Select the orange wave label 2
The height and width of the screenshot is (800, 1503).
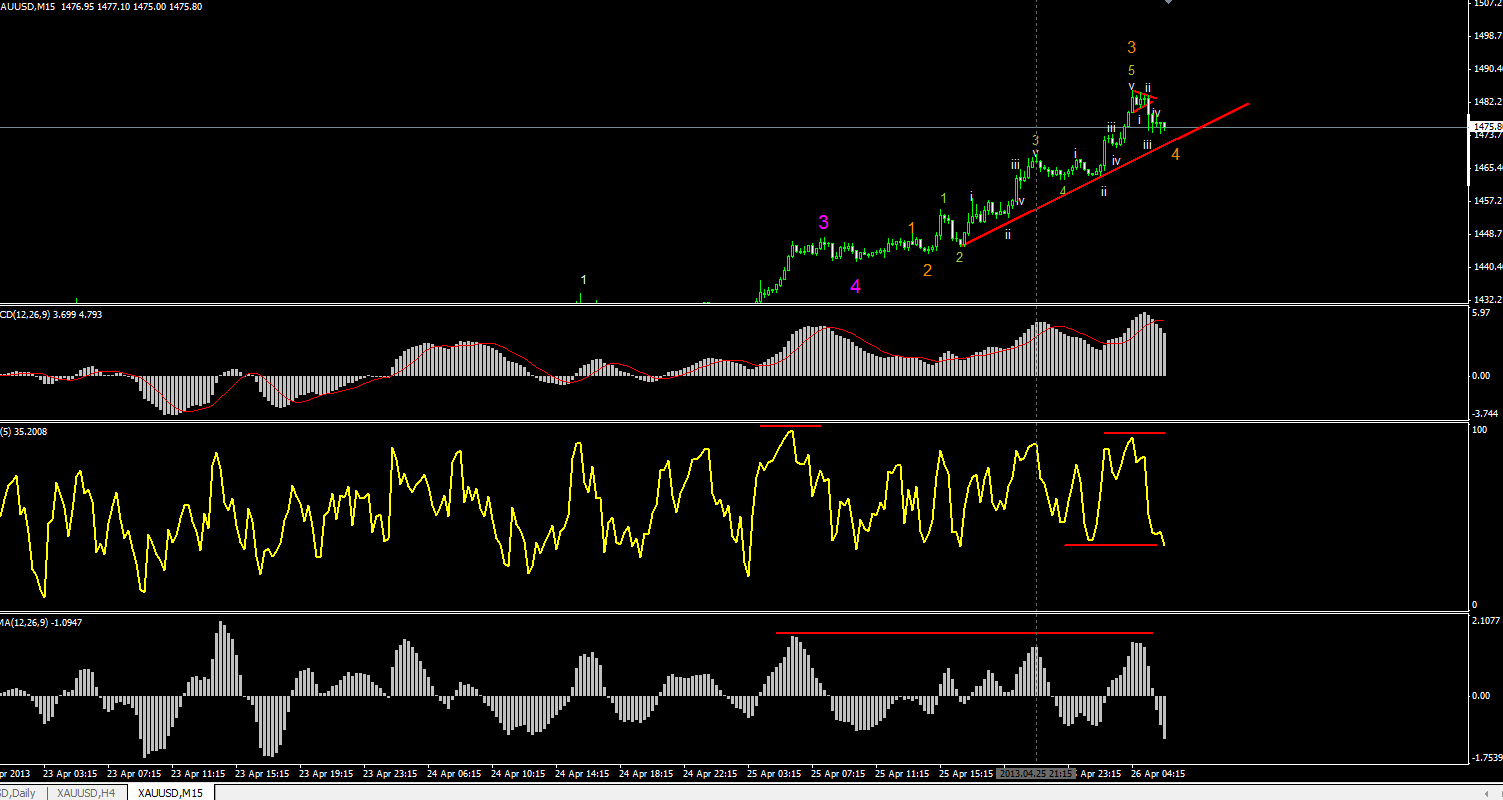coord(927,270)
